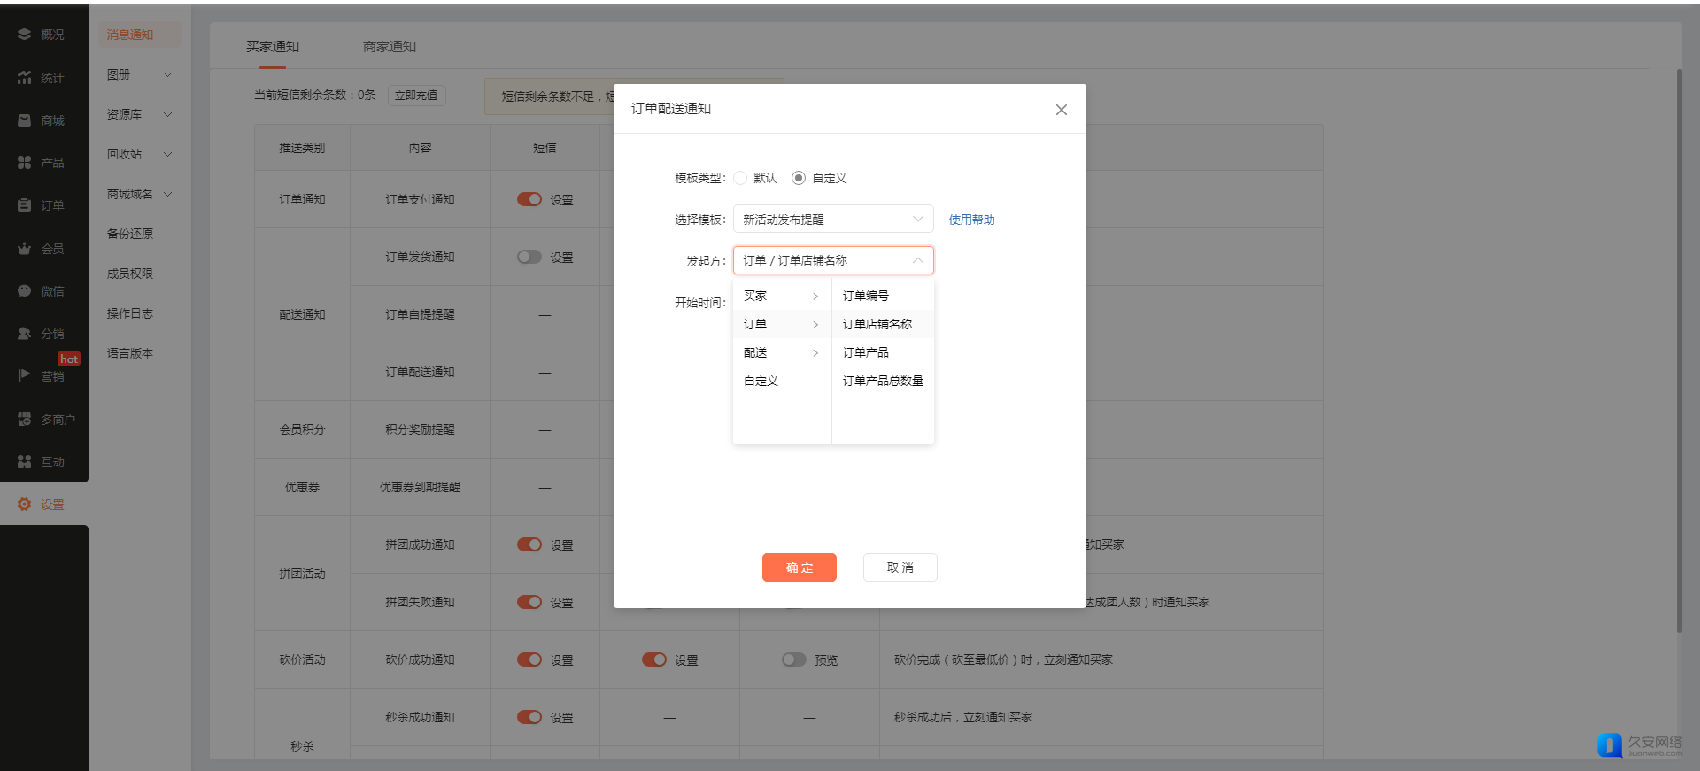Expand the 配送 cascader option
Screen dimensions: 1700x771
pos(781,353)
